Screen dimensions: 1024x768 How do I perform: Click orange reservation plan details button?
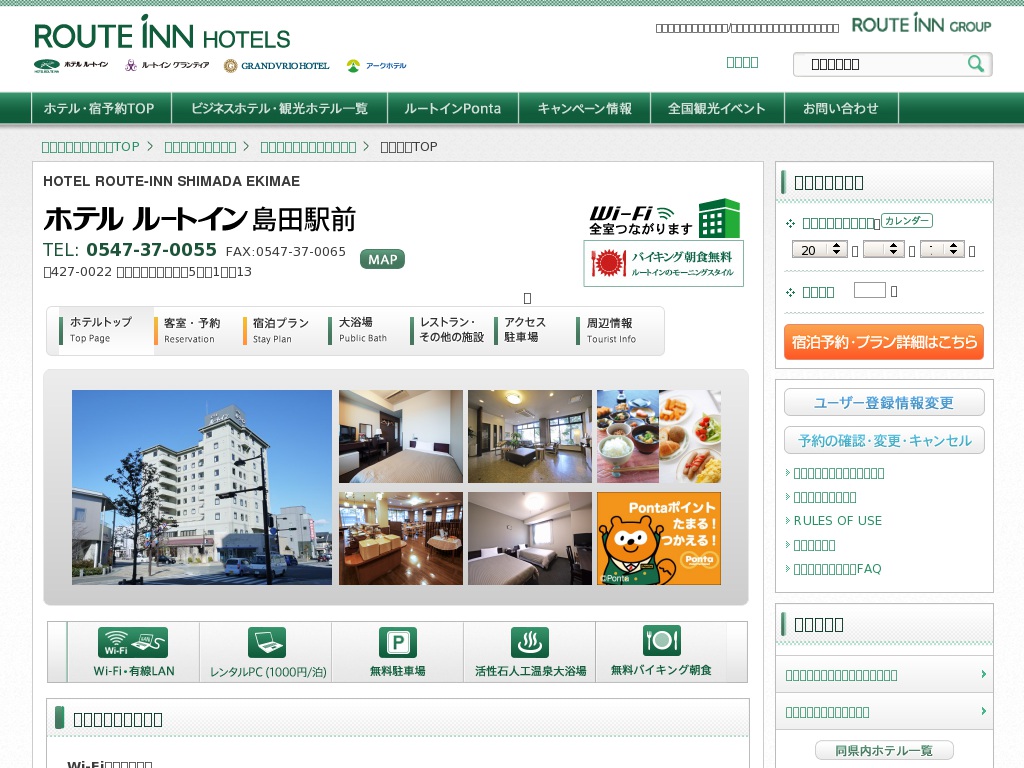[x=884, y=342]
